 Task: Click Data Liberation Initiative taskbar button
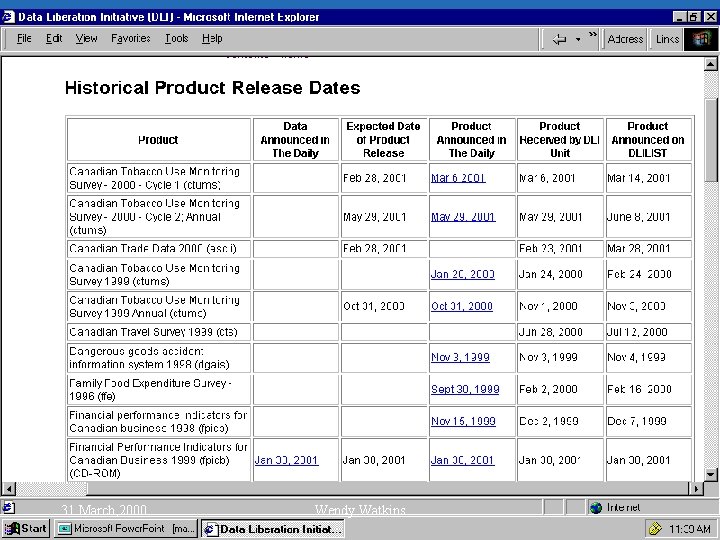click(273, 529)
